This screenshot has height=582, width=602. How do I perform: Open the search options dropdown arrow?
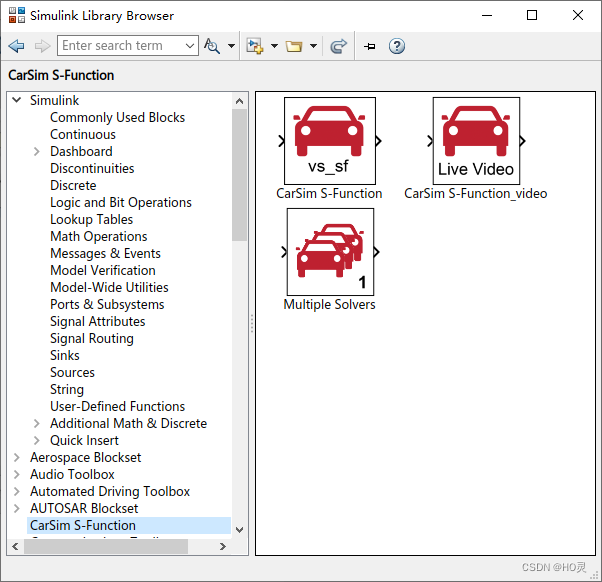click(x=231, y=46)
